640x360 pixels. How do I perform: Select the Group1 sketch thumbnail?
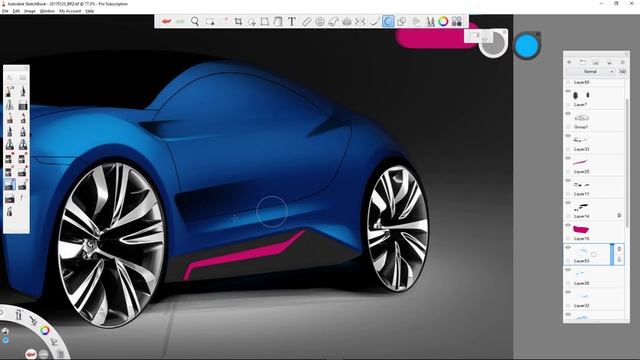click(581, 118)
